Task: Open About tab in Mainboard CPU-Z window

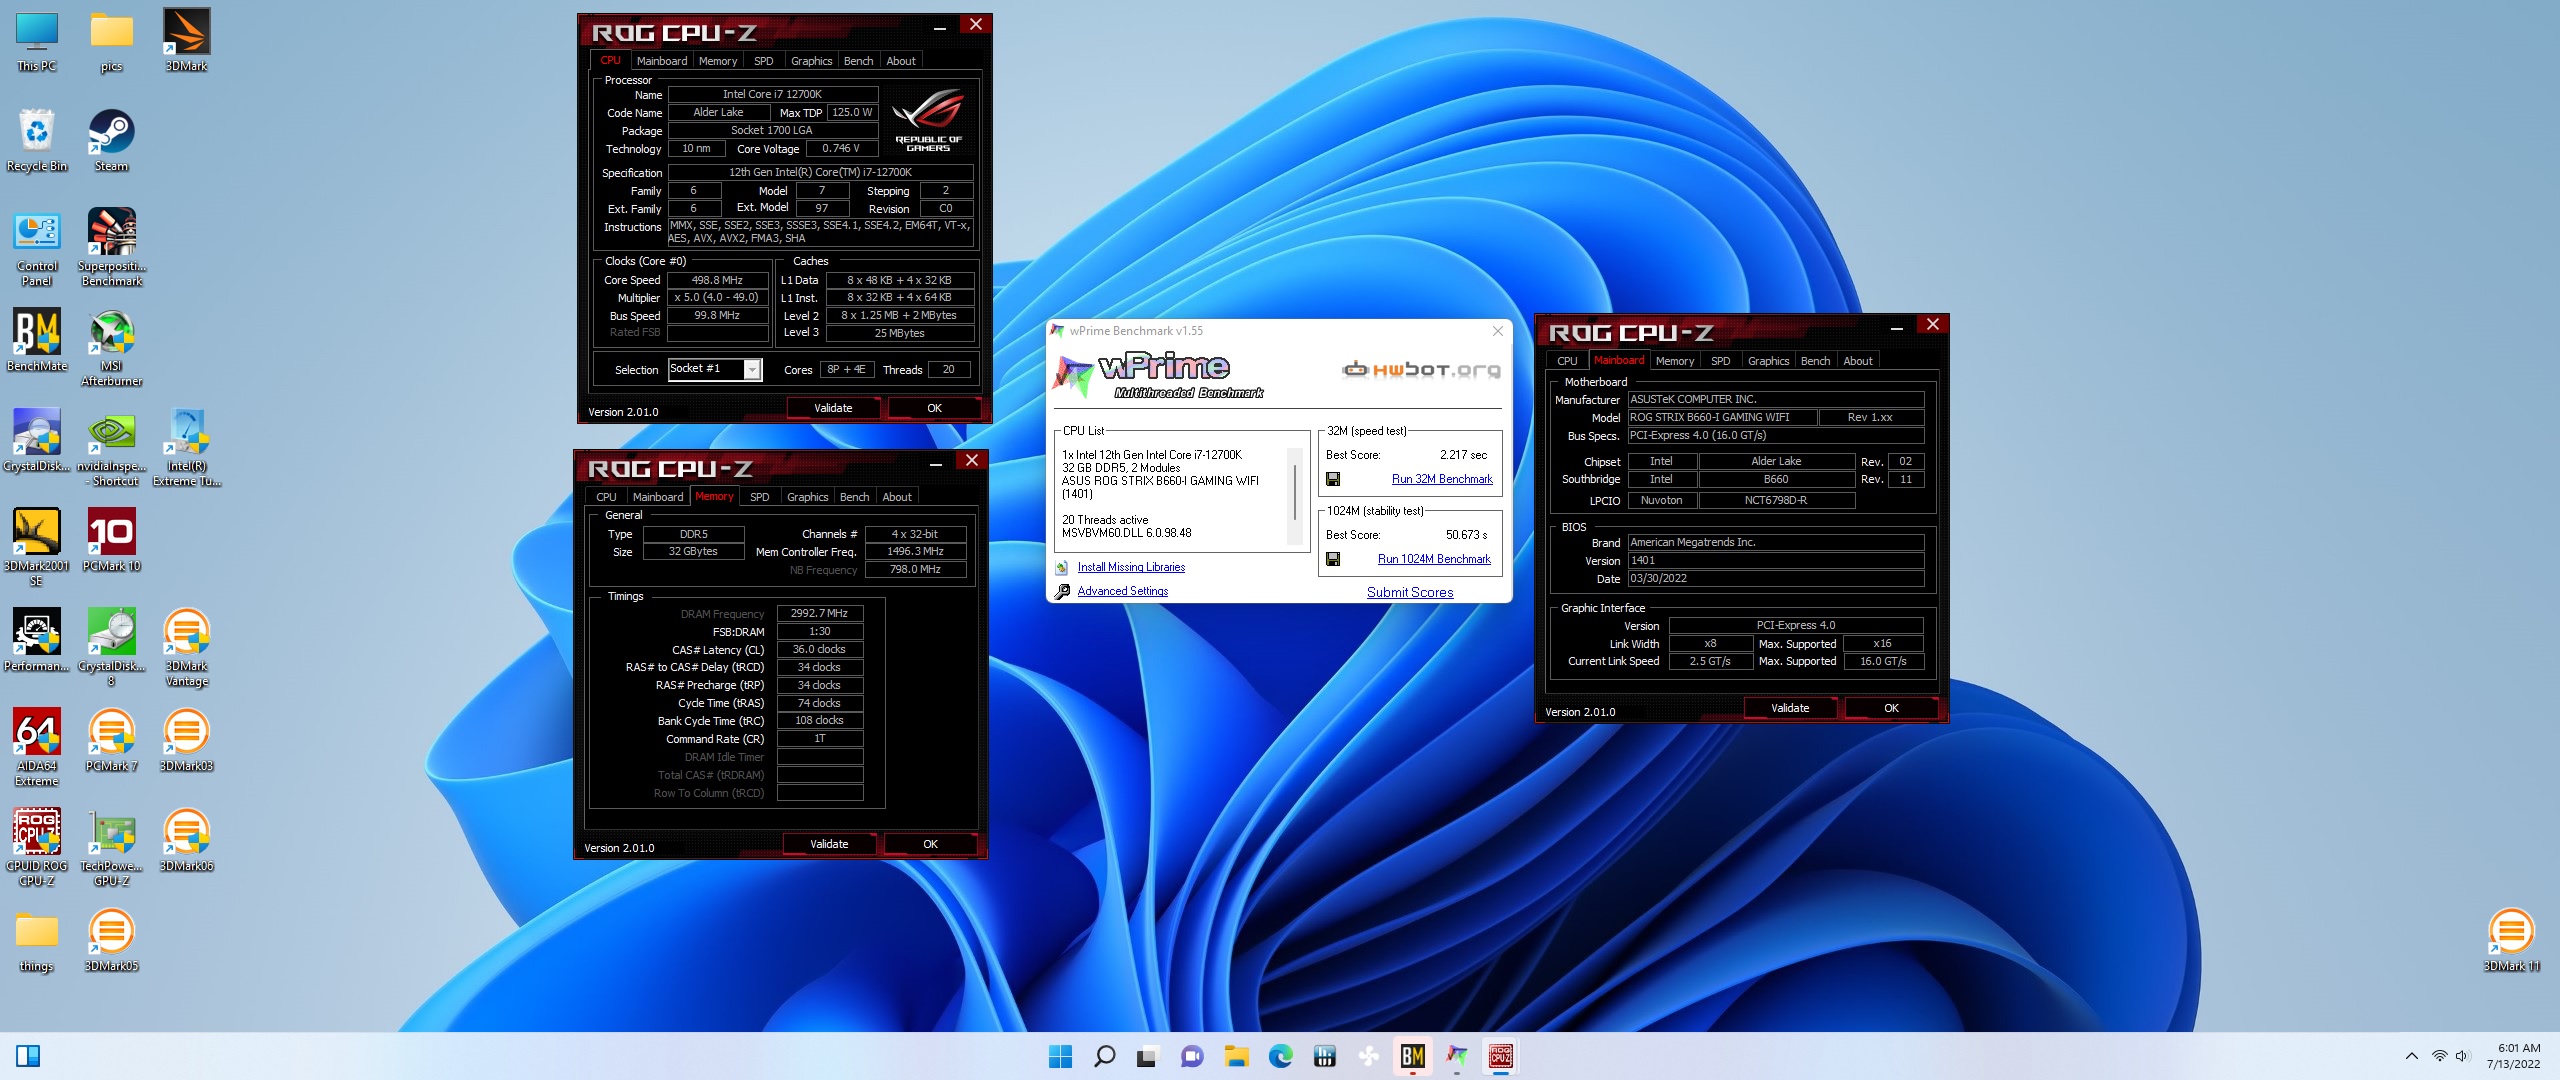Action: [1858, 361]
